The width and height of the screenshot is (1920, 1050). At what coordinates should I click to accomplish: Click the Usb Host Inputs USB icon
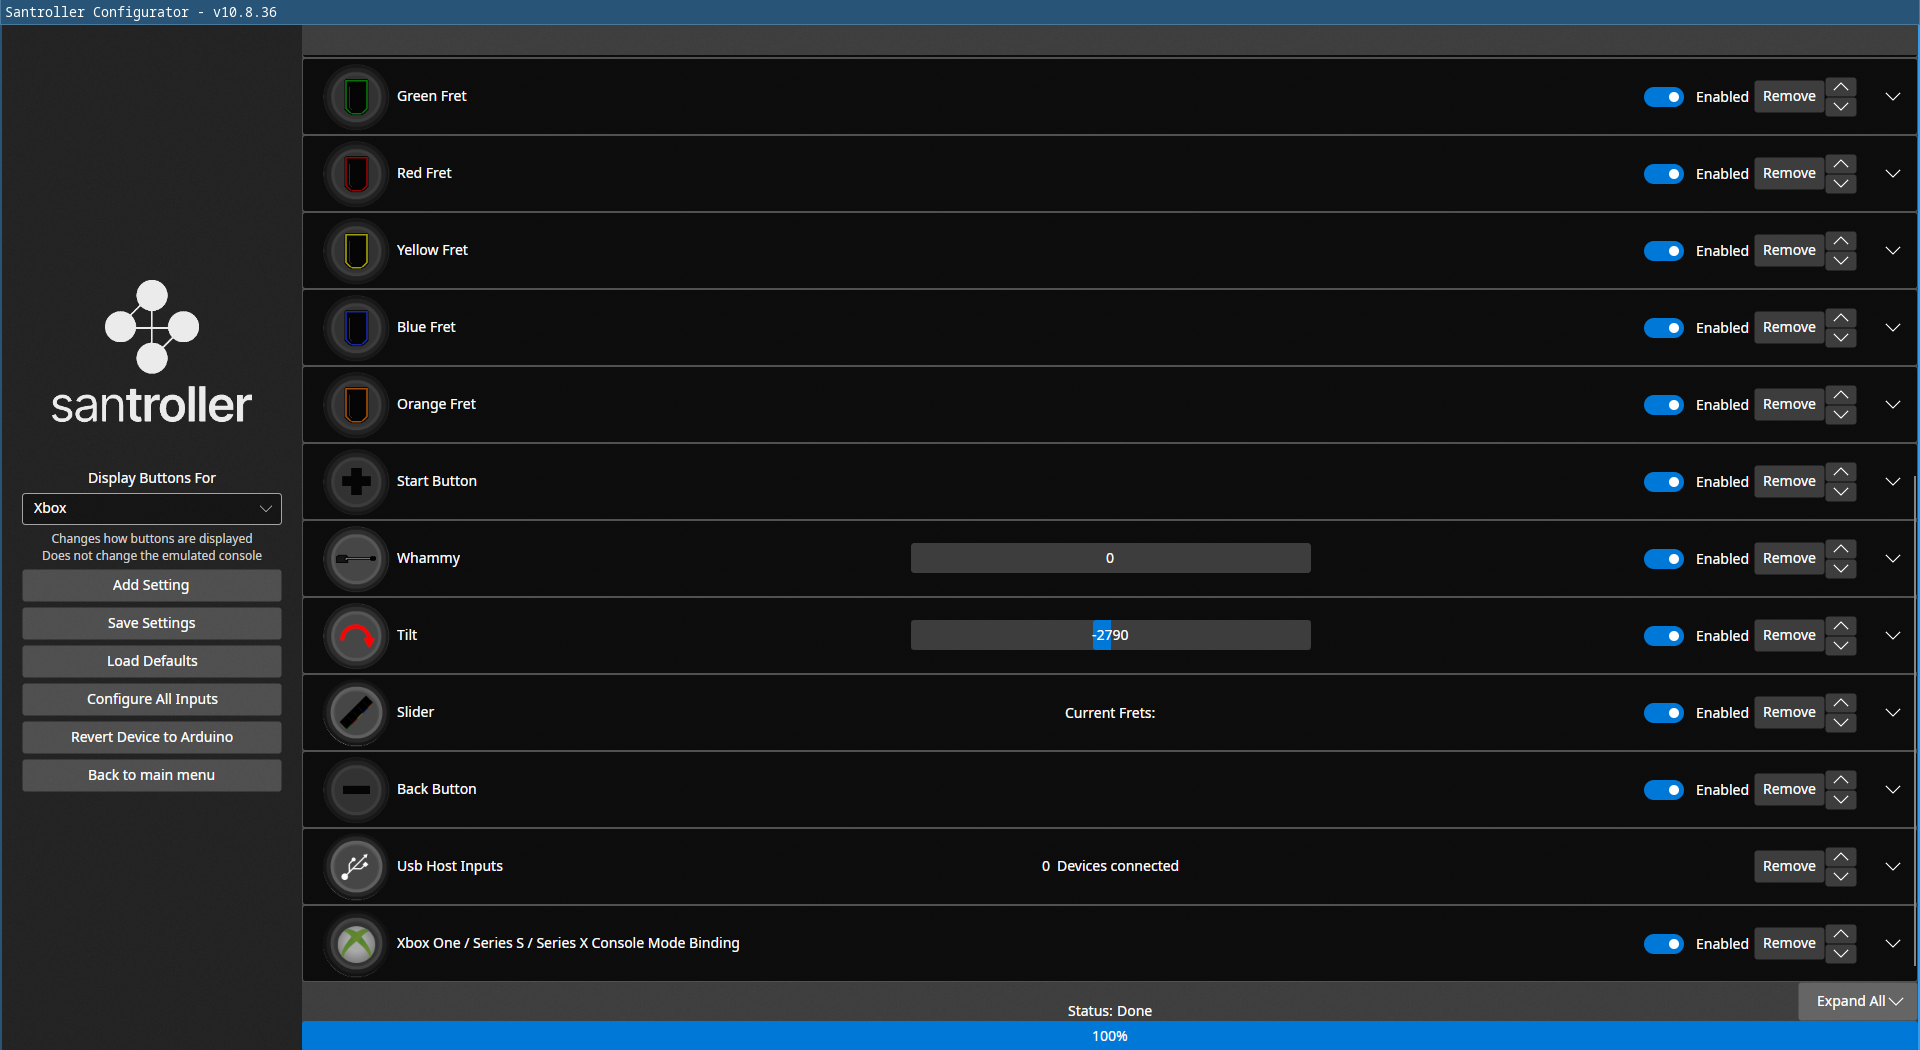[x=356, y=867]
